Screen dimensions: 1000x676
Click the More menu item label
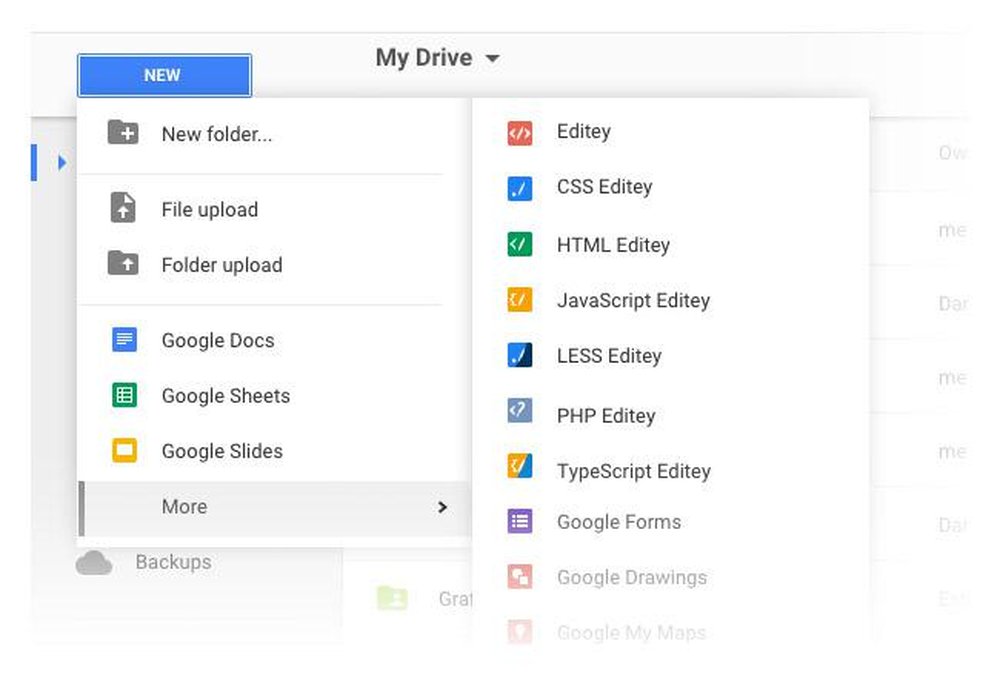184,506
